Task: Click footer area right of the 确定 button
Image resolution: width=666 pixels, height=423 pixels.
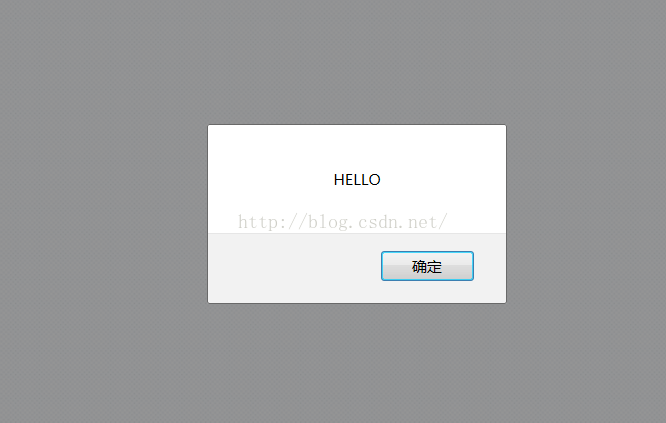Action: [490, 268]
